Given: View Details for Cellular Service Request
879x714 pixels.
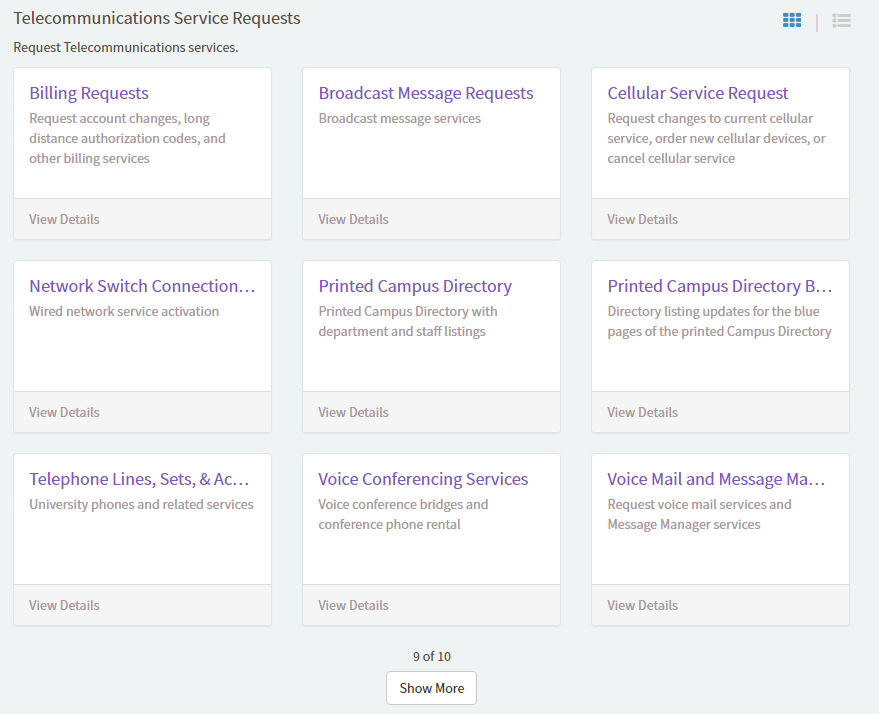Looking at the screenshot, I should pos(642,219).
